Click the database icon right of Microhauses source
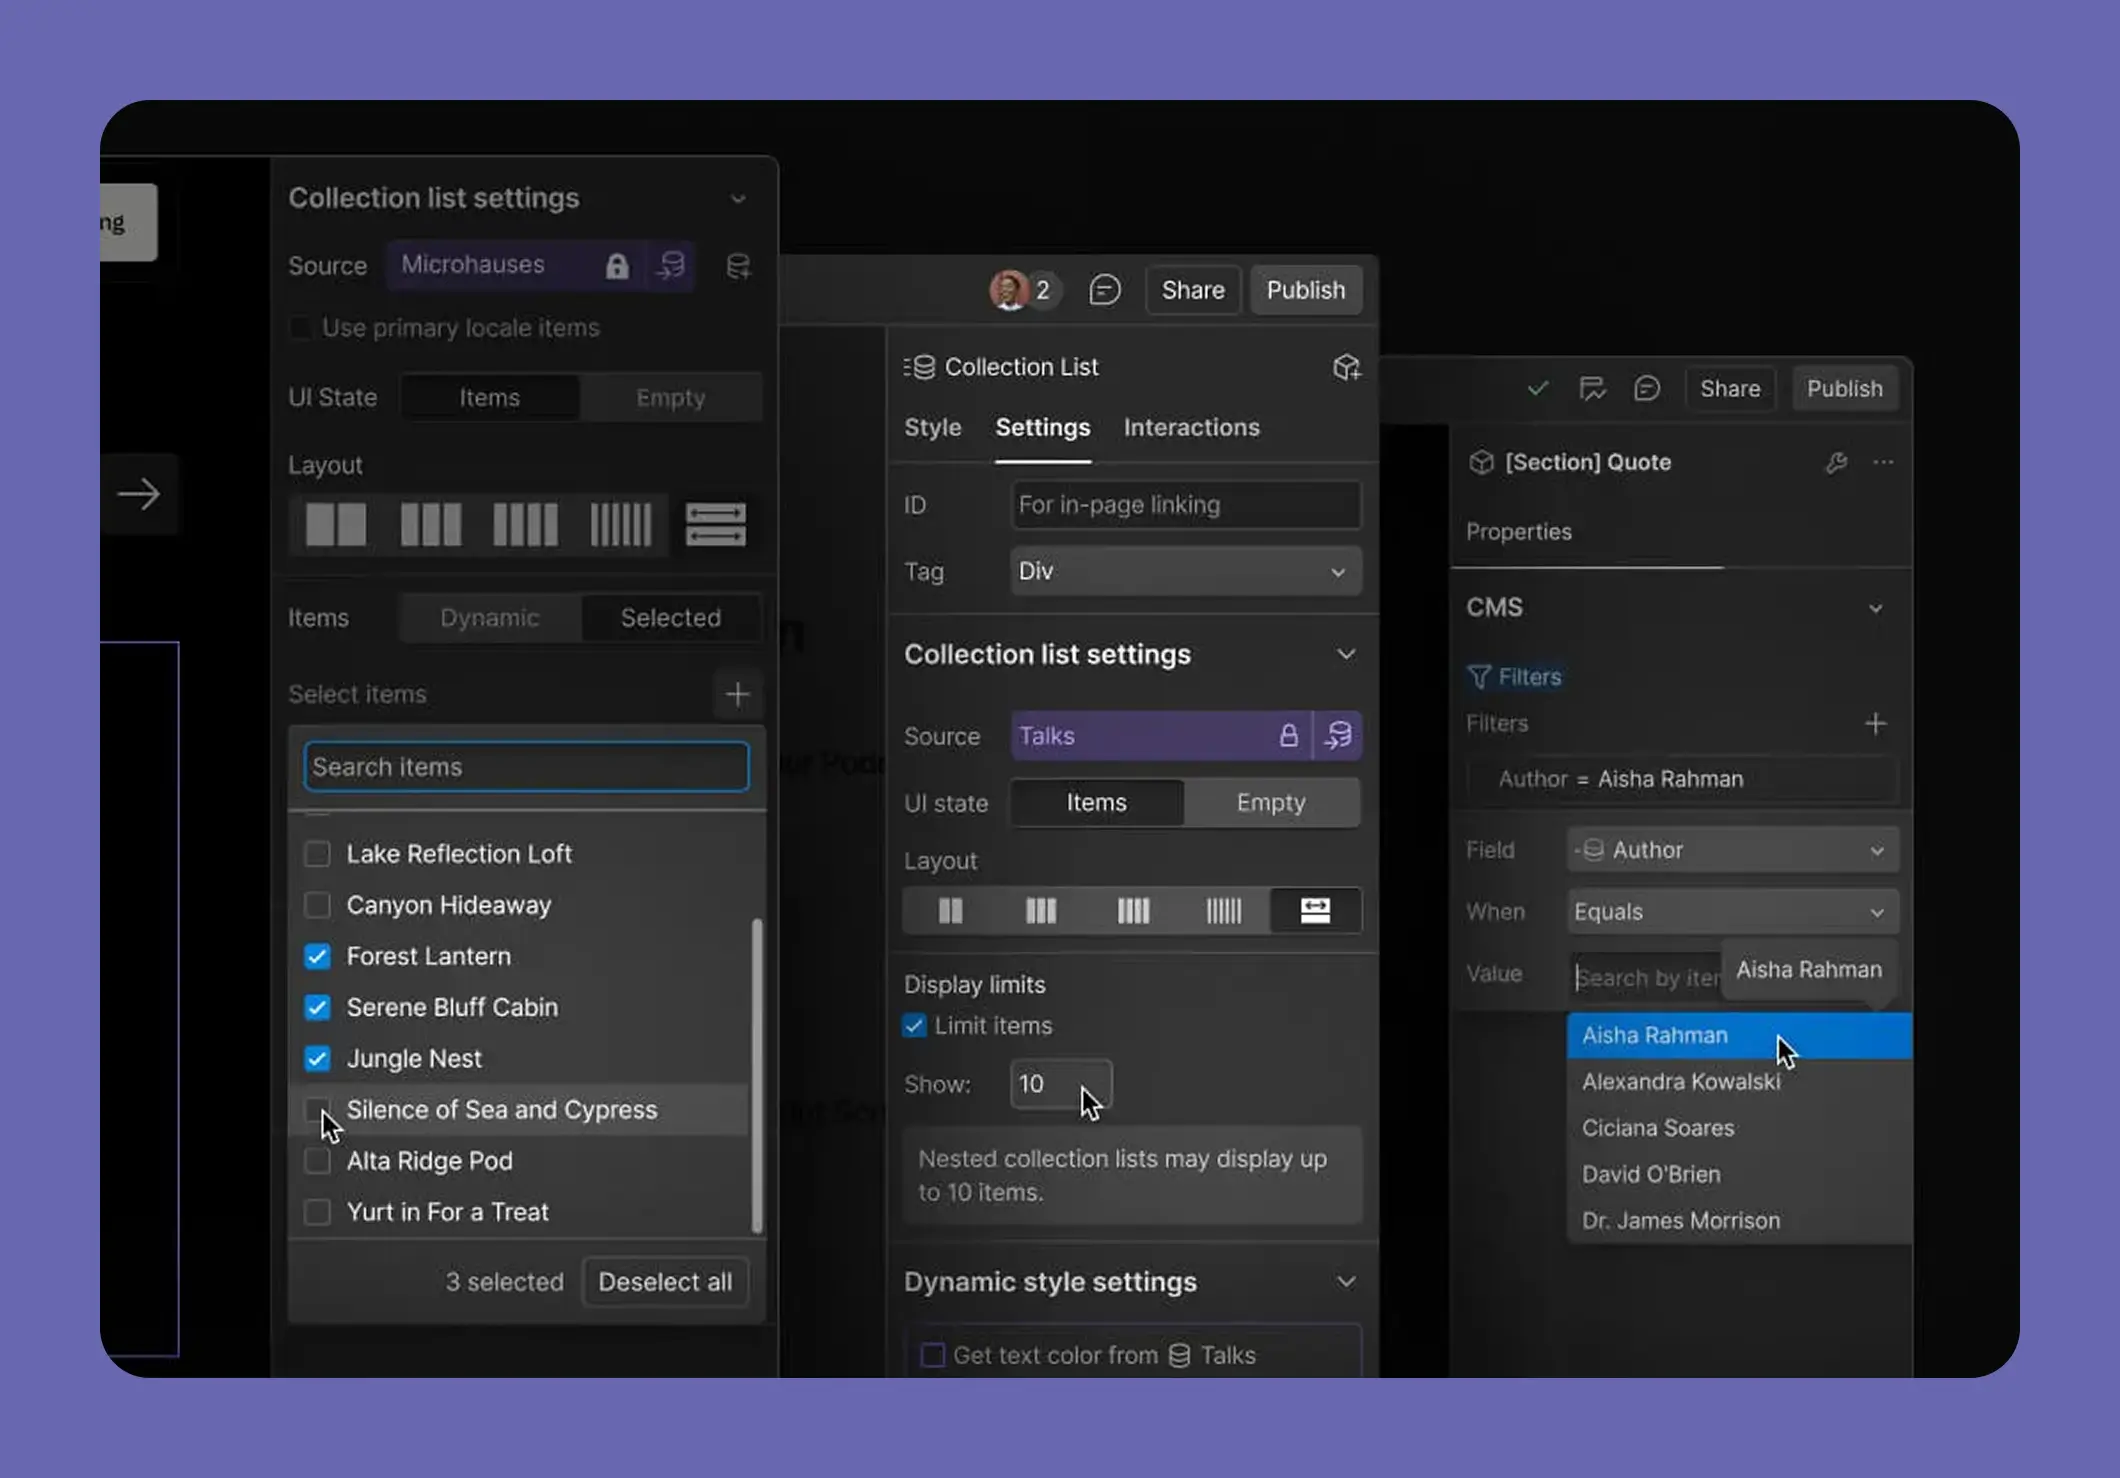The image size is (2120, 1478). pyautogui.click(x=738, y=266)
